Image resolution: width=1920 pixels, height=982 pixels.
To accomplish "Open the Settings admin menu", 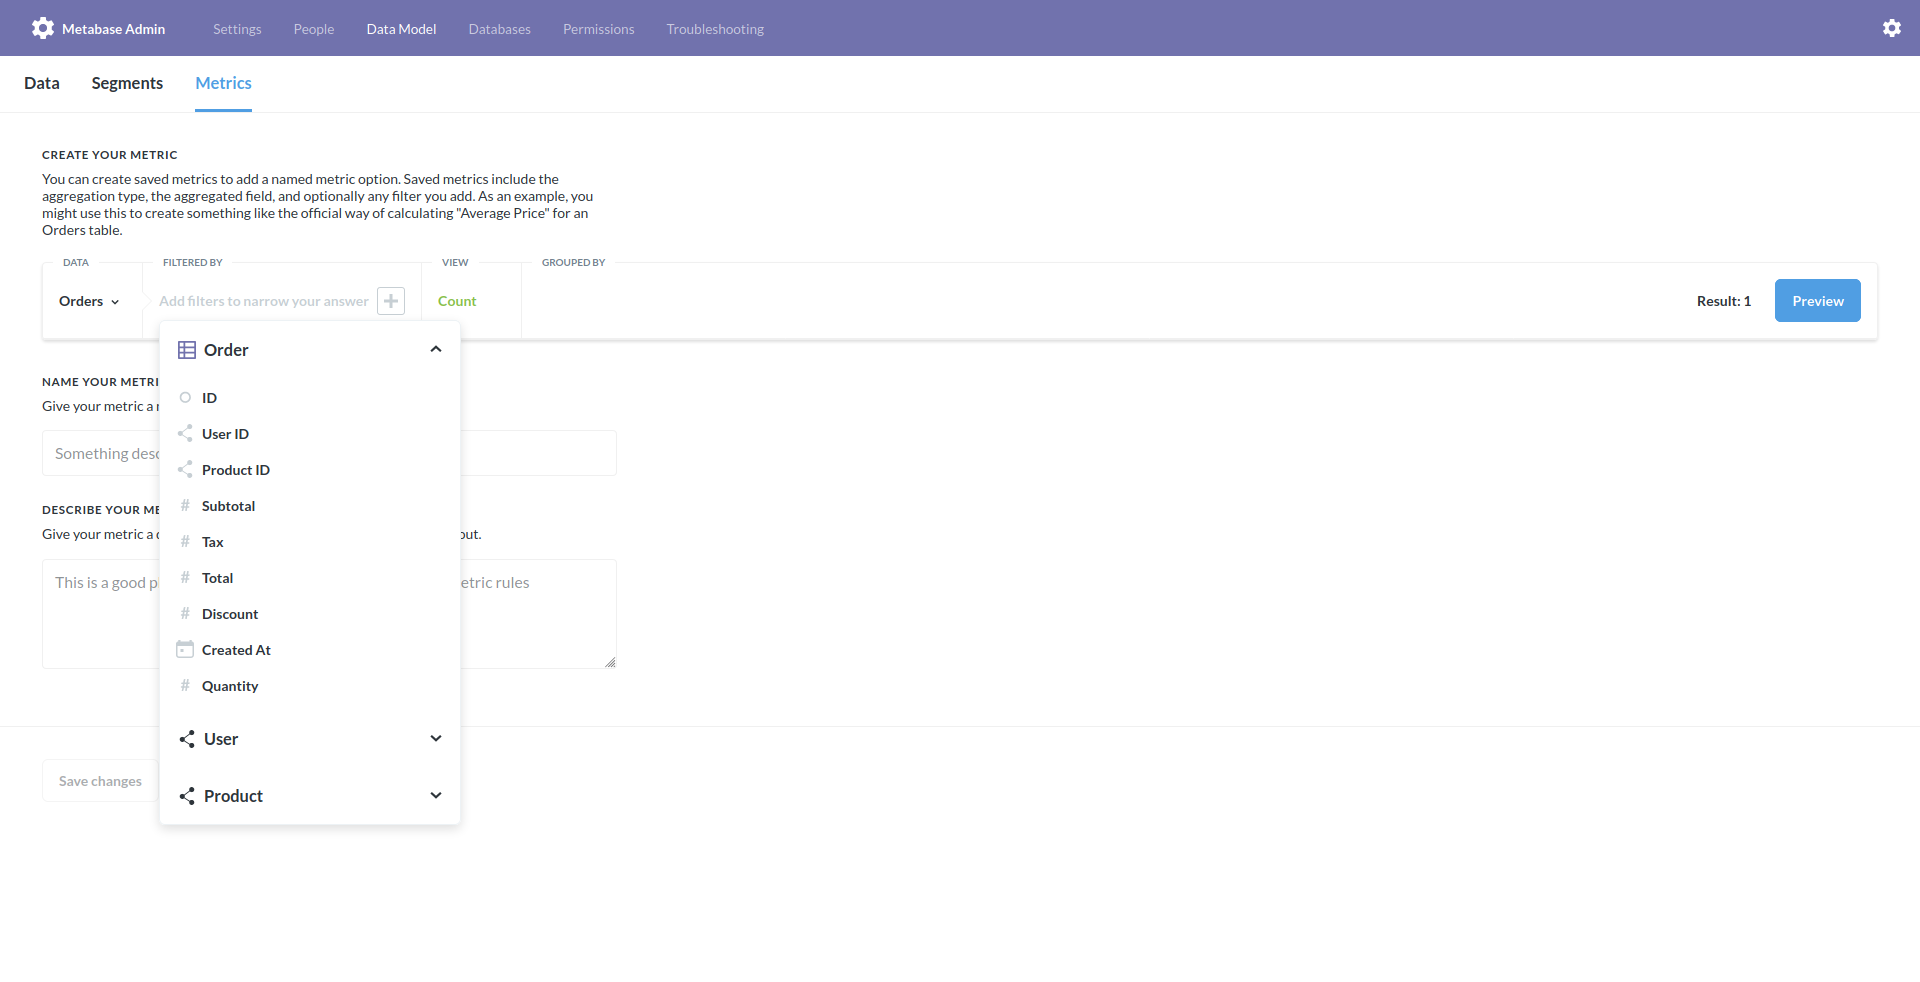I will [x=237, y=29].
